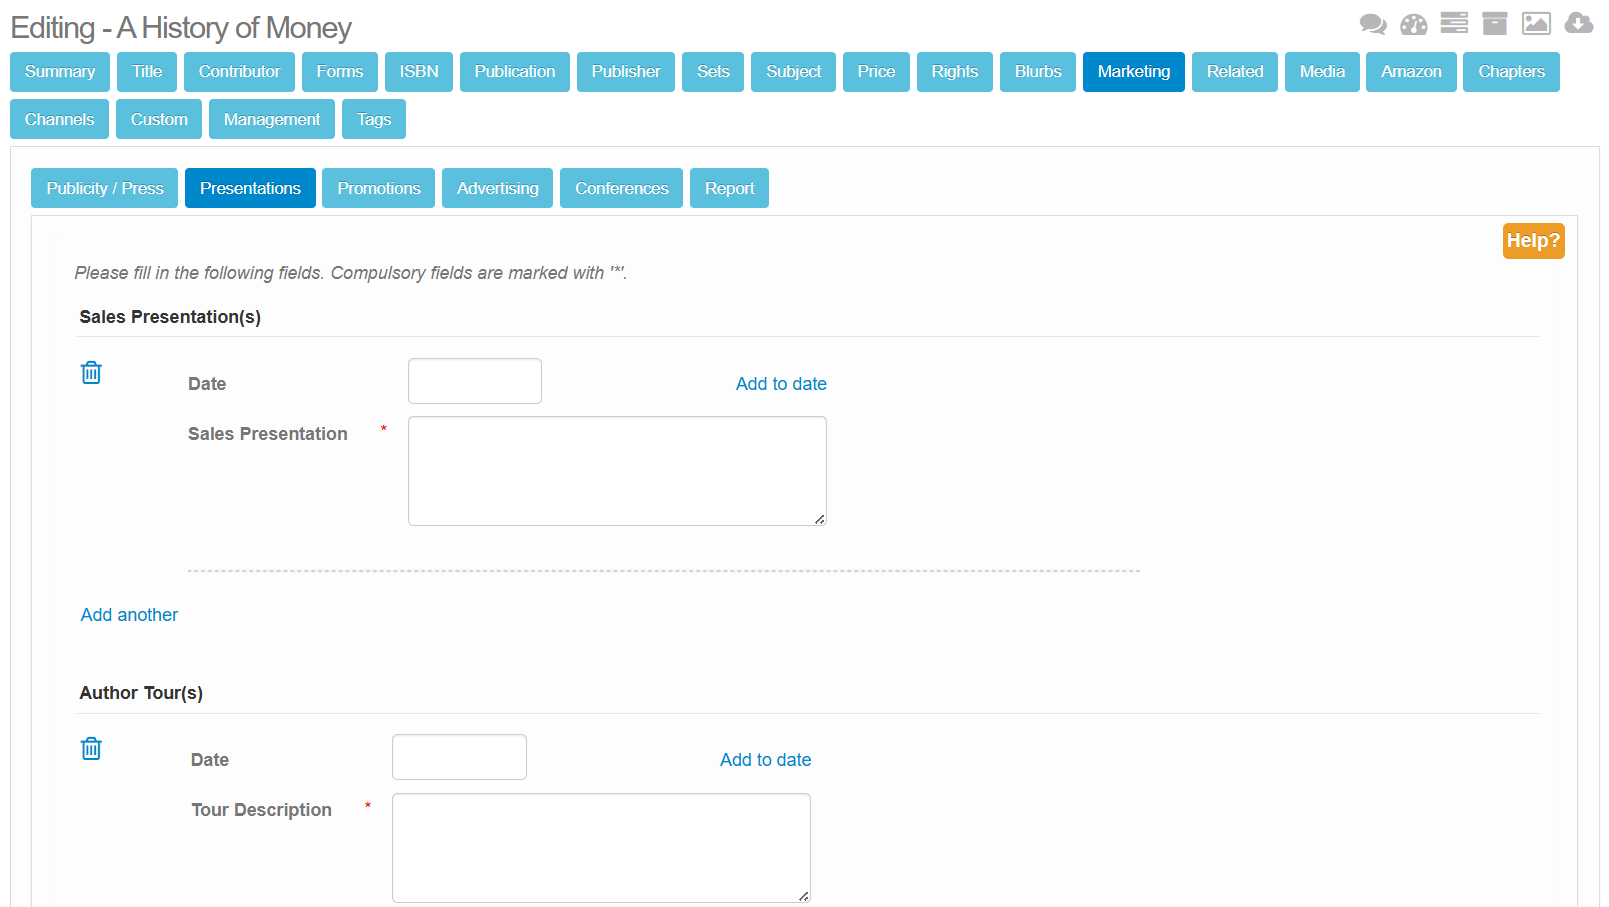Open the image picture icon
The image size is (1609, 907).
tap(1536, 23)
